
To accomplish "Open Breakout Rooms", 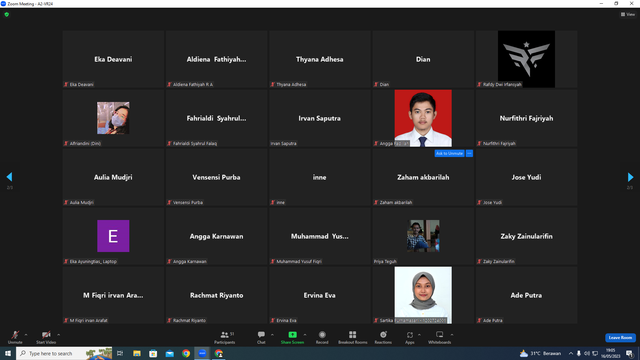I will click(x=353, y=337).
